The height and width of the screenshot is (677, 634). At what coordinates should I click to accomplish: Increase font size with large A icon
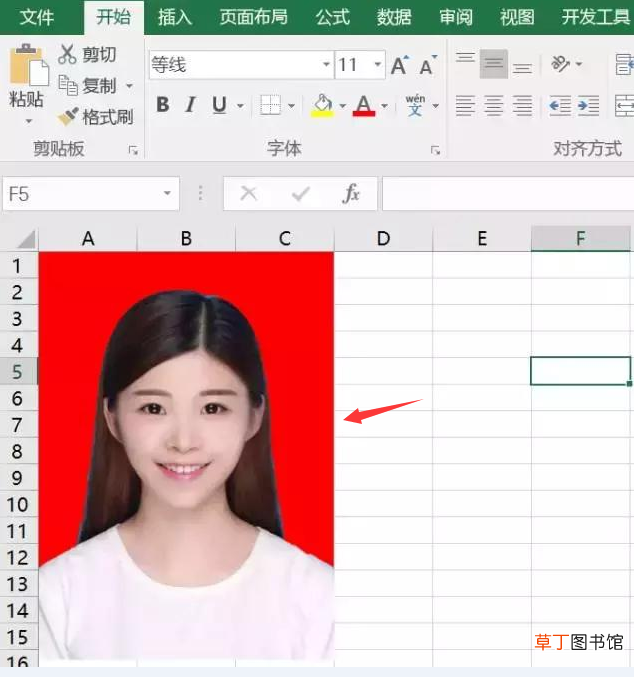point(400,65)
